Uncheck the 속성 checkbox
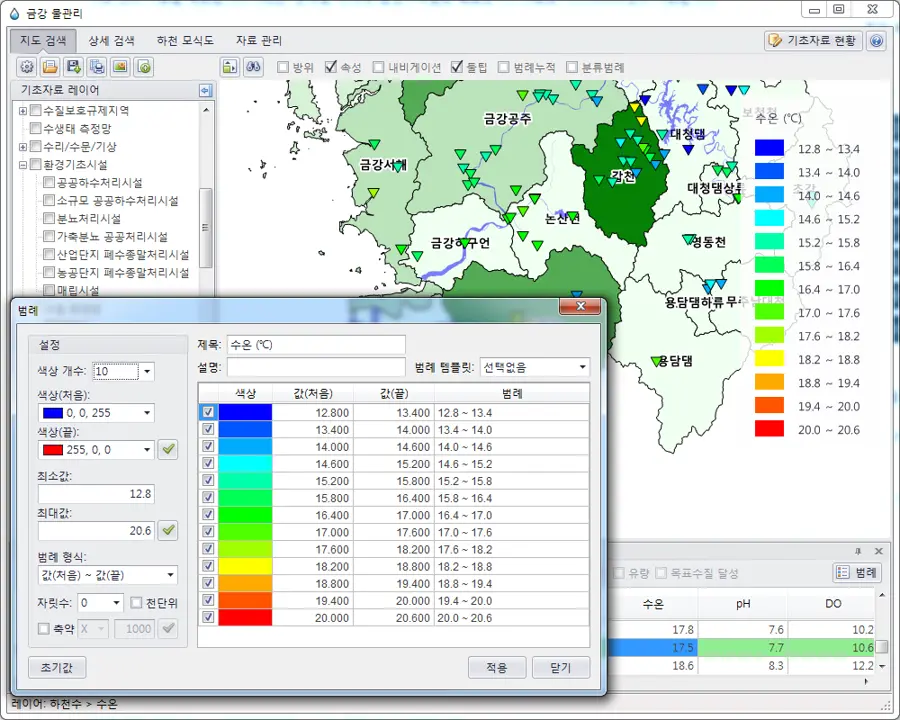Screen dimensions: 900x720 coord(331,67)
